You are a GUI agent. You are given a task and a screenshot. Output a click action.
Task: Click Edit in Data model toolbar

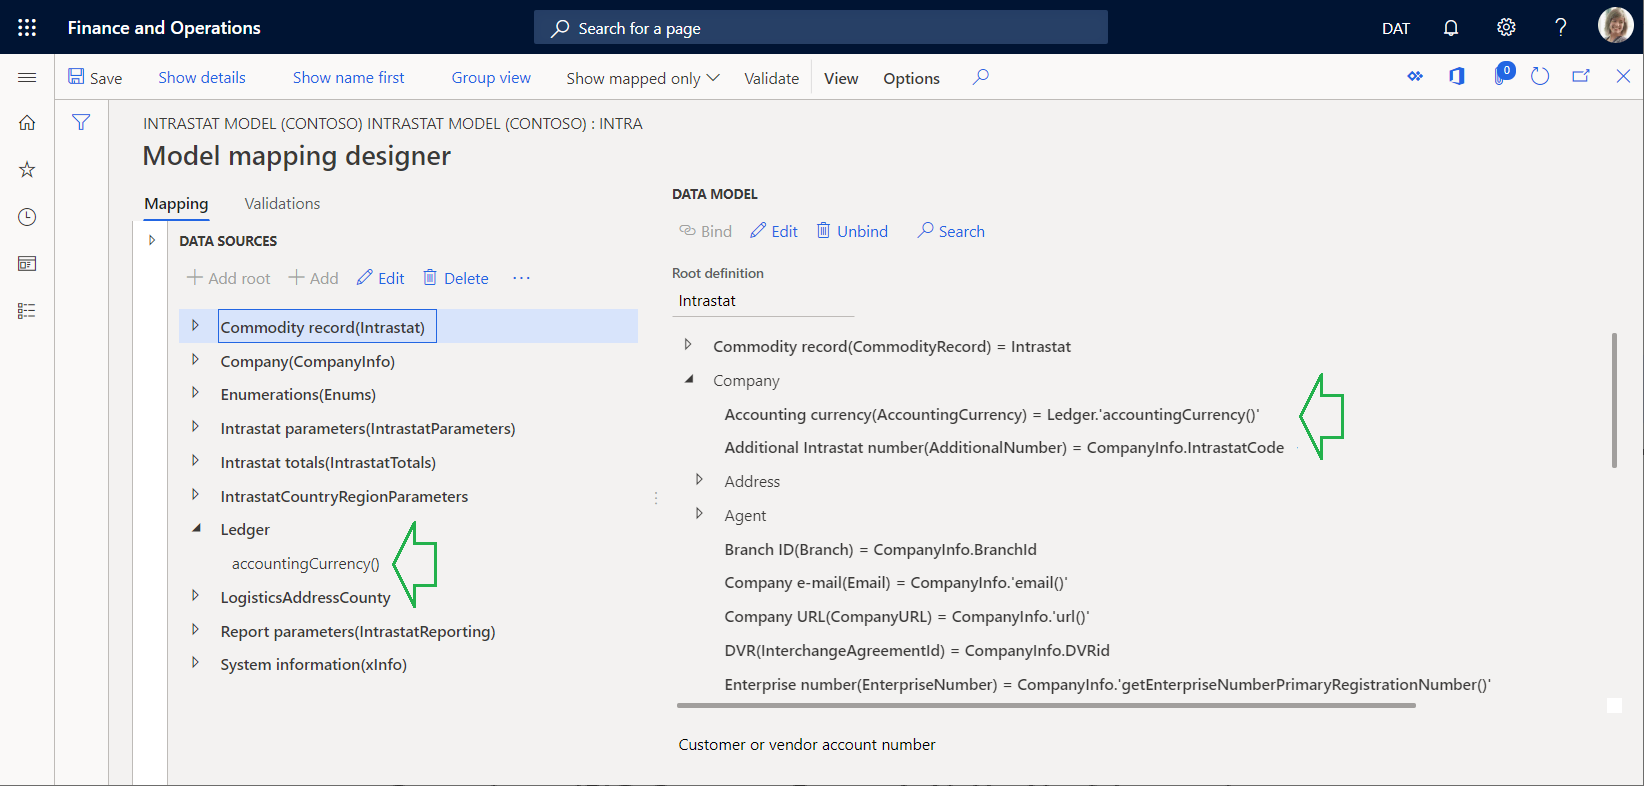pyautogui.click(x=773, y=231)
